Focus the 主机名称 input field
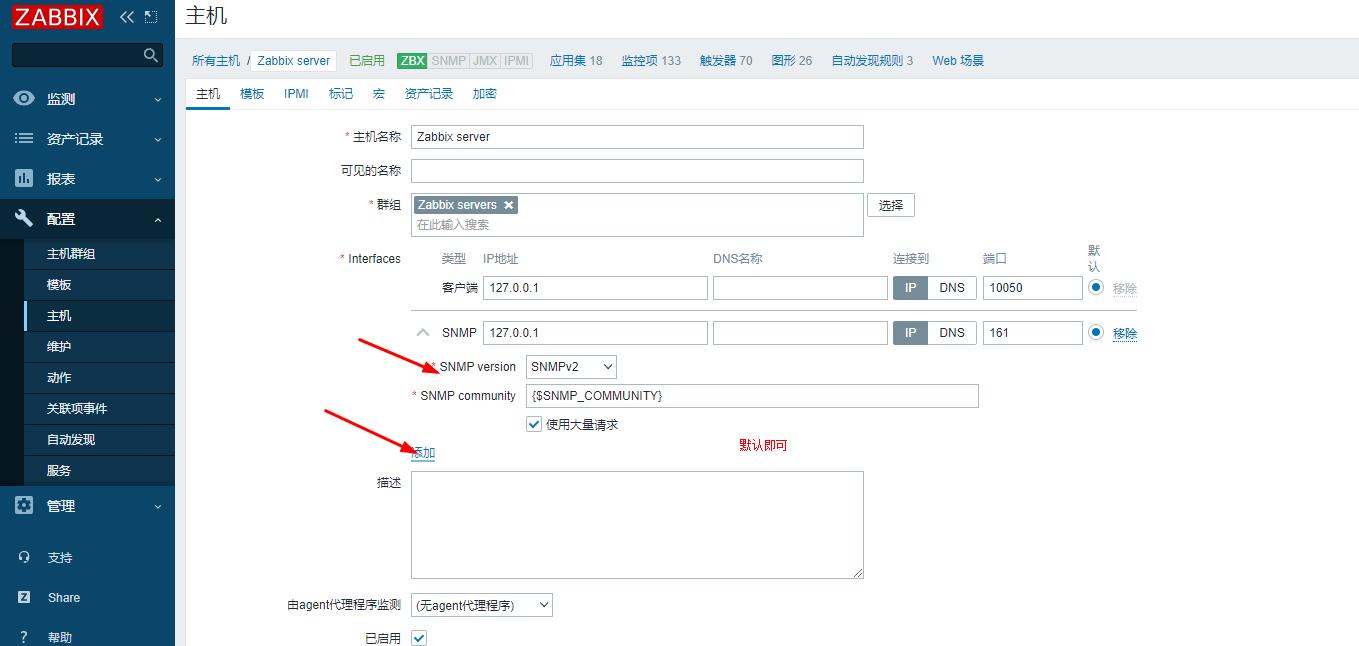 pyautogui.click(x=637, y=137)
